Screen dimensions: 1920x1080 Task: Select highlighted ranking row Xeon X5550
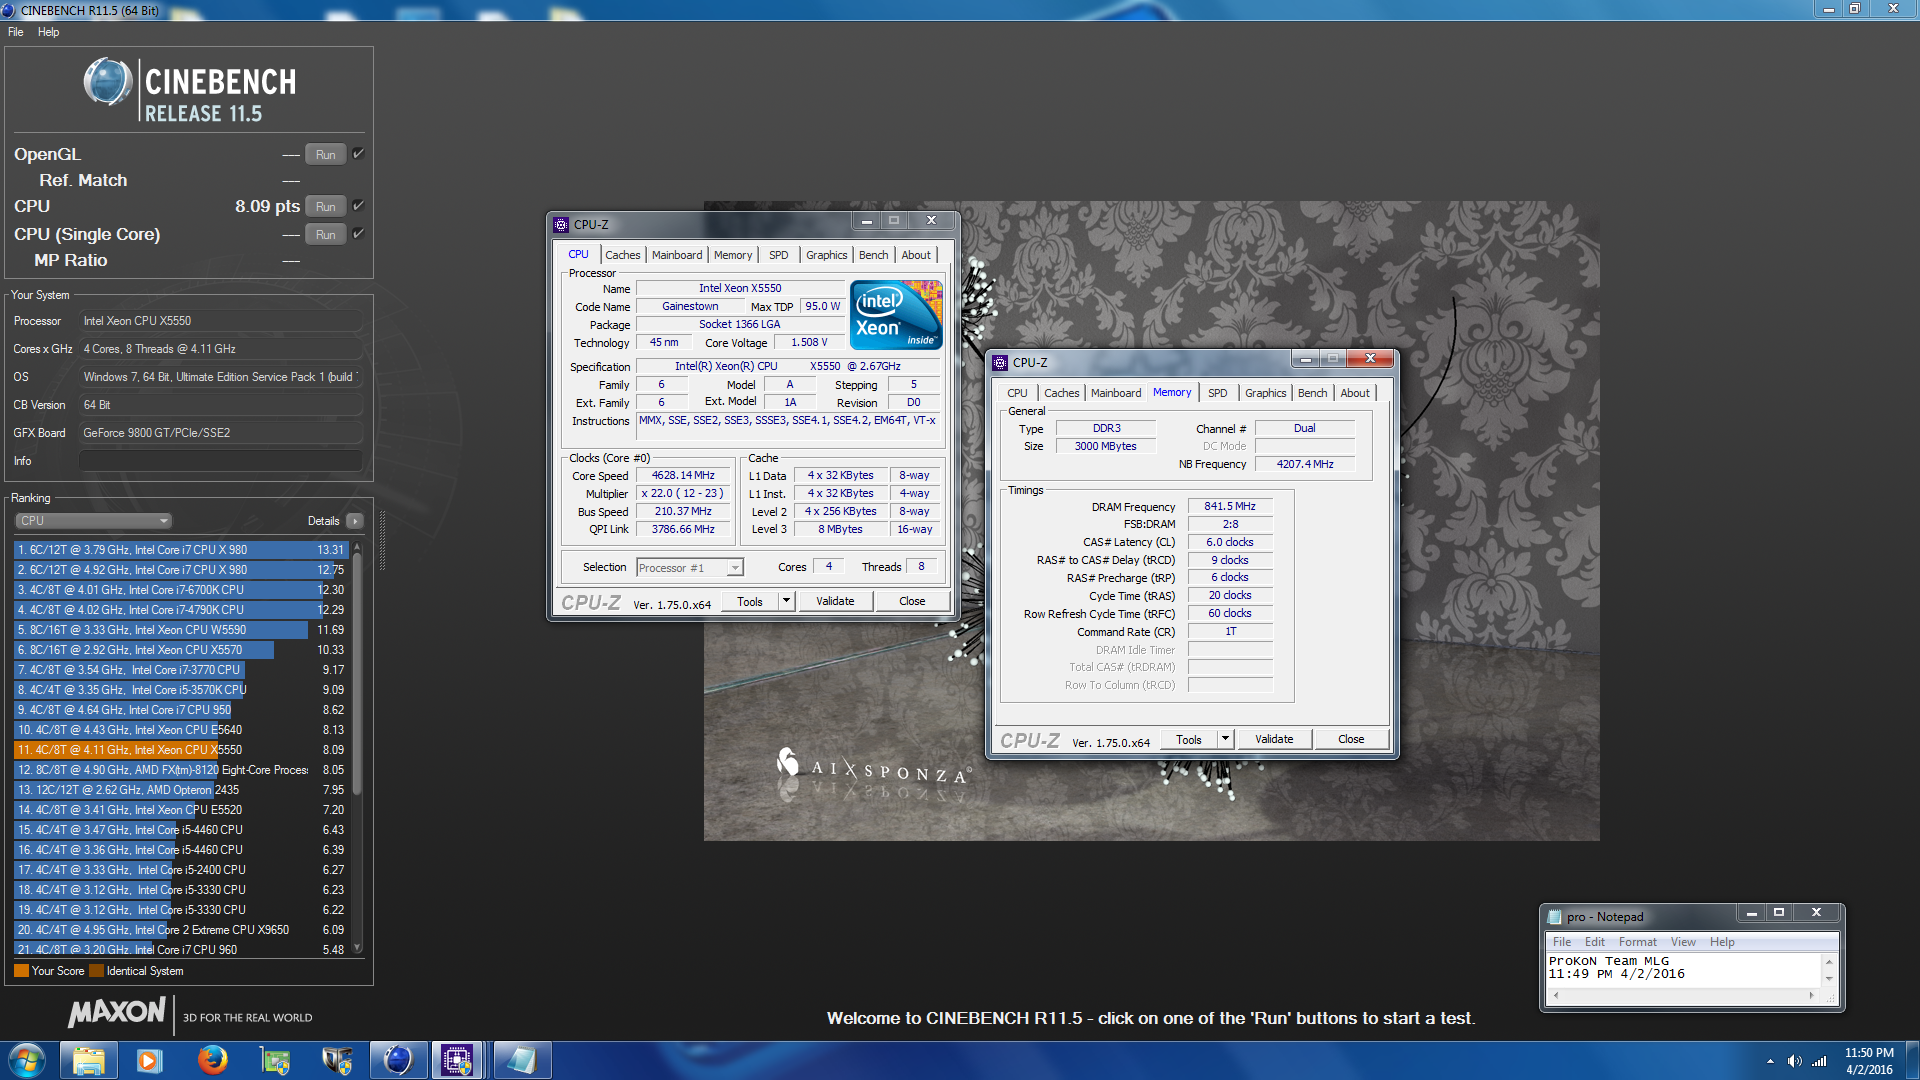pos(181,750)
